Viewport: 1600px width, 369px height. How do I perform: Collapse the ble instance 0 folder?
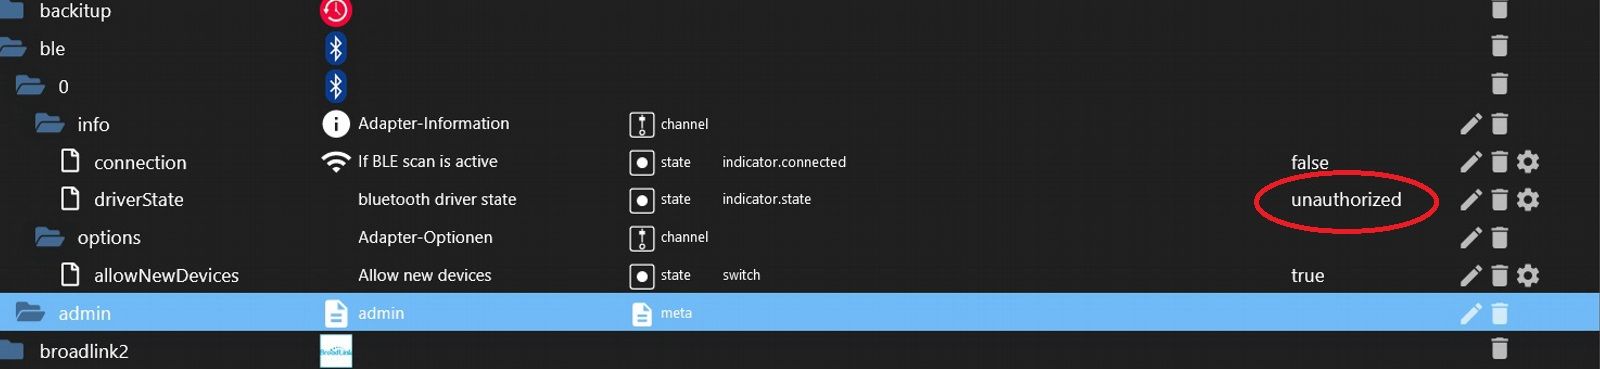coord(30,86)
